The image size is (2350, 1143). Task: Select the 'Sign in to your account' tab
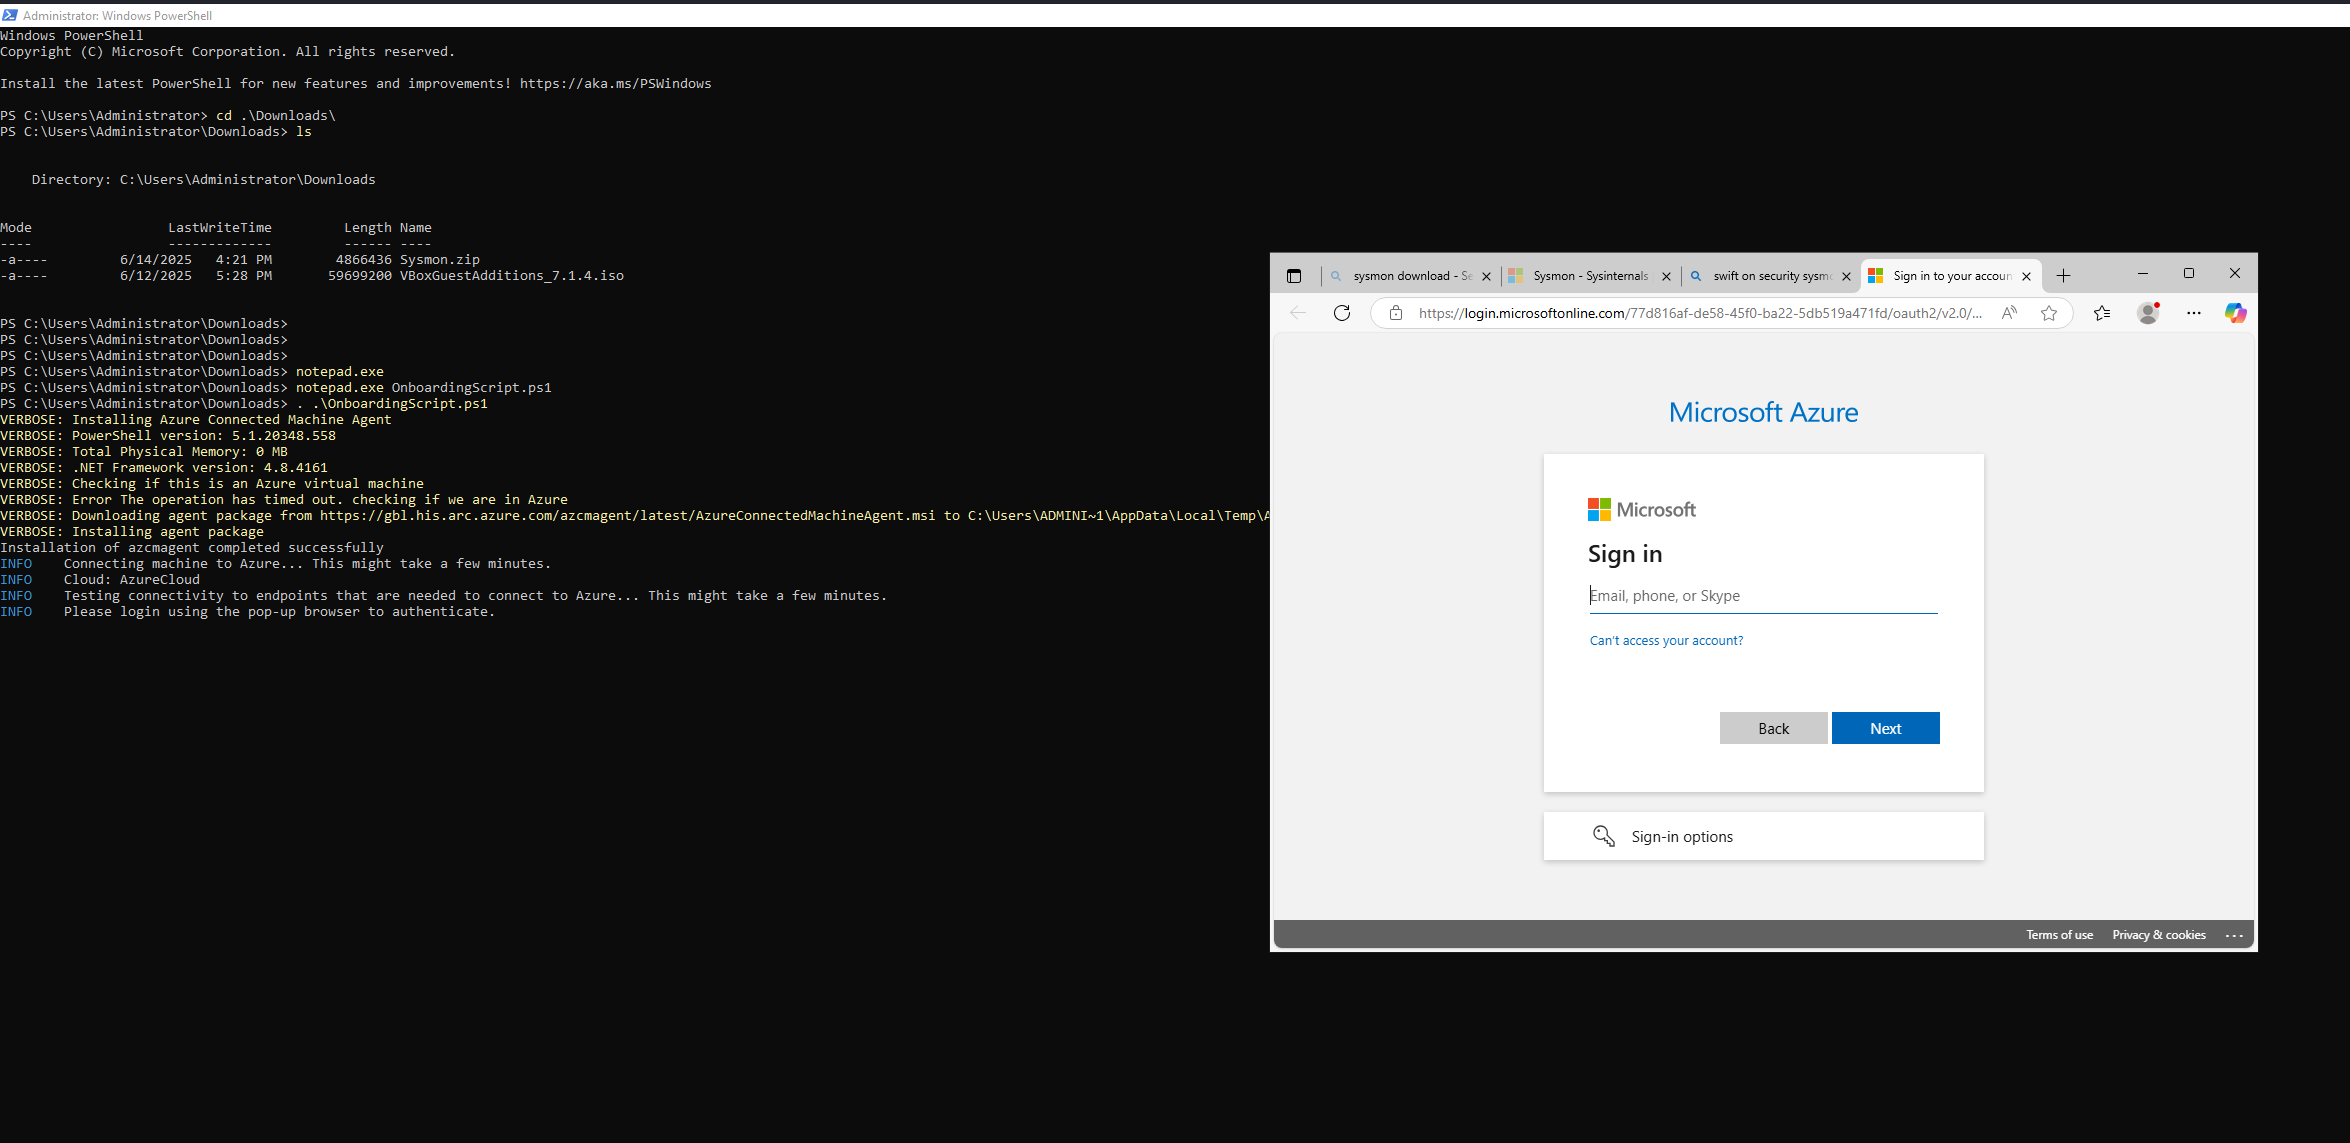pos(1950,276)
